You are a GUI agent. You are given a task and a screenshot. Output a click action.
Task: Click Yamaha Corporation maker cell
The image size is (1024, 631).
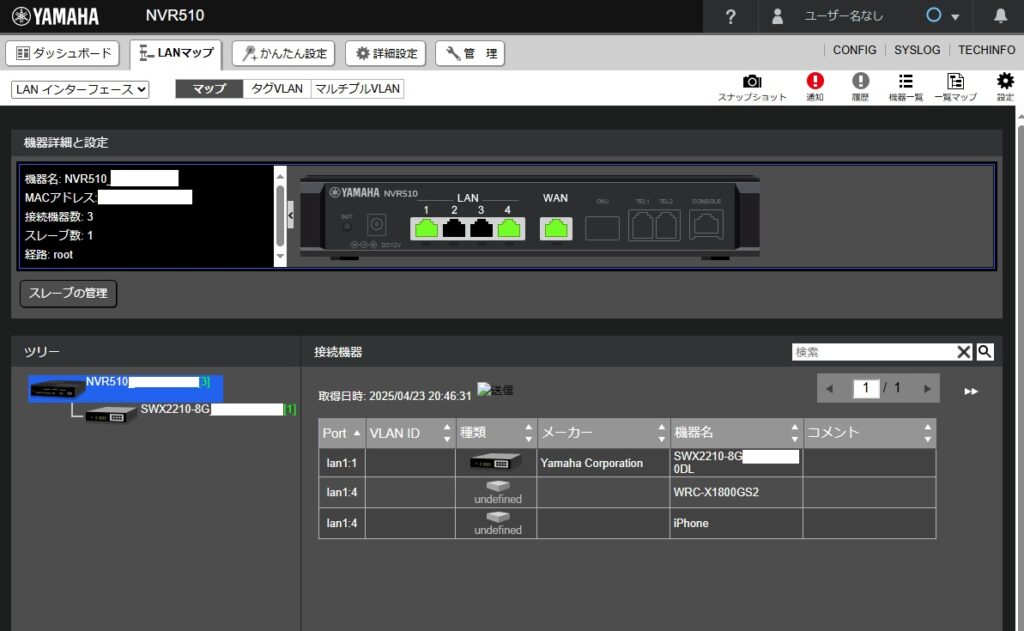tap(603, 462)
